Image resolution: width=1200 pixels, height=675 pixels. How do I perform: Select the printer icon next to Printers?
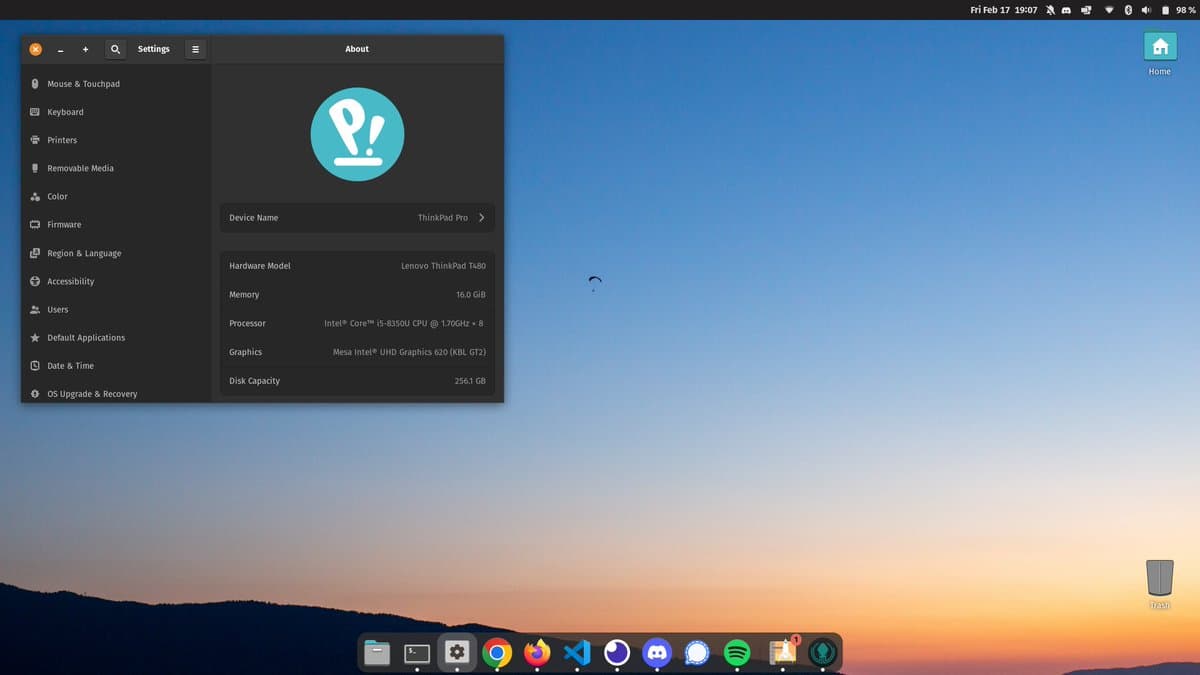(35, 140)
